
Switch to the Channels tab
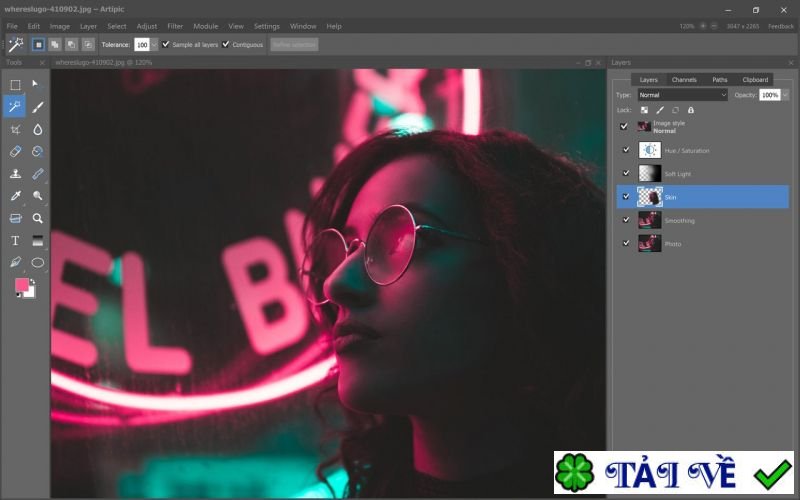(x=684, y=79)
